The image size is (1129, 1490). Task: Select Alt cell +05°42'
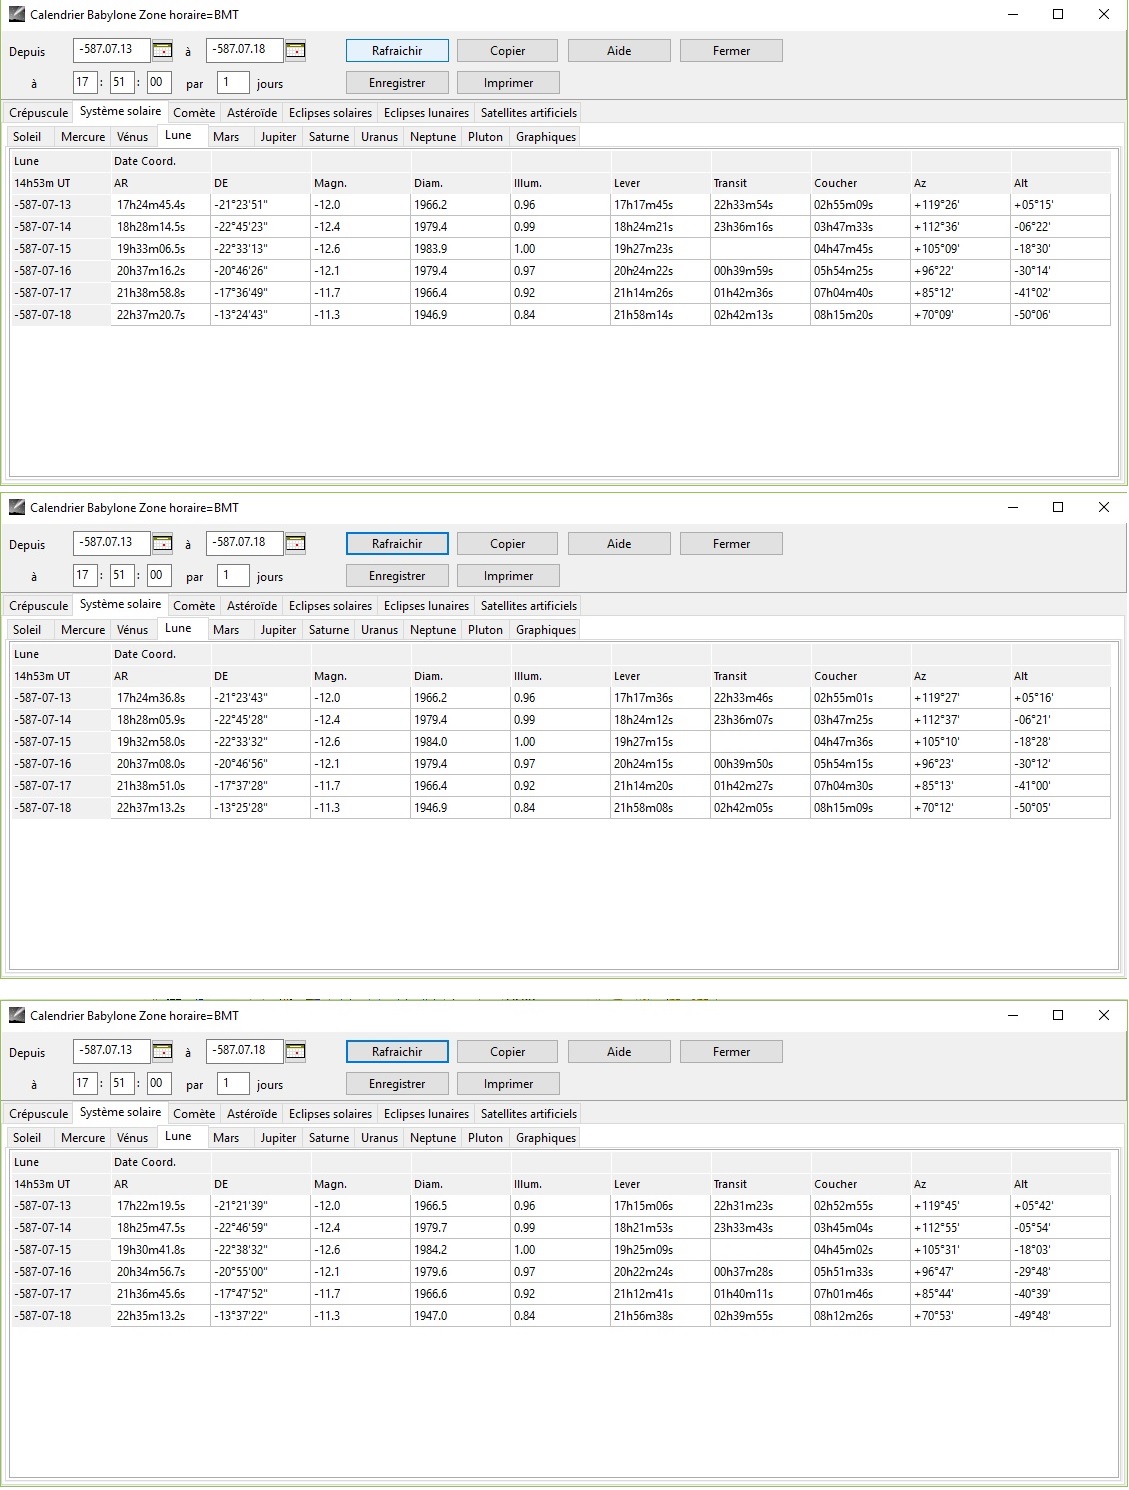1060,1206
